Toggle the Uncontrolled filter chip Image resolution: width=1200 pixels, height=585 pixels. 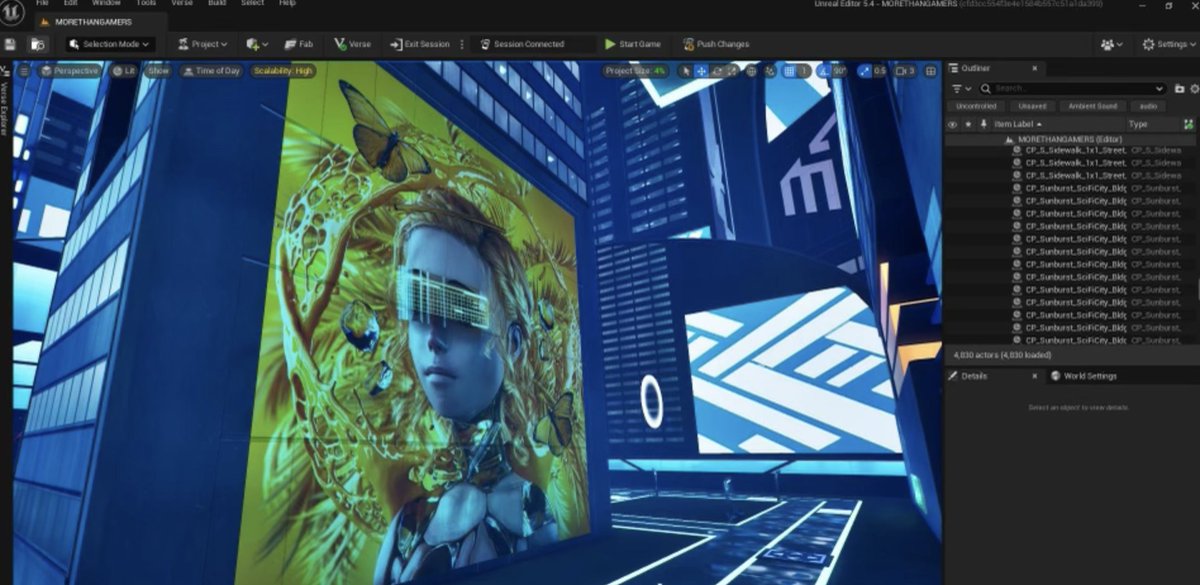coord(976,106)
